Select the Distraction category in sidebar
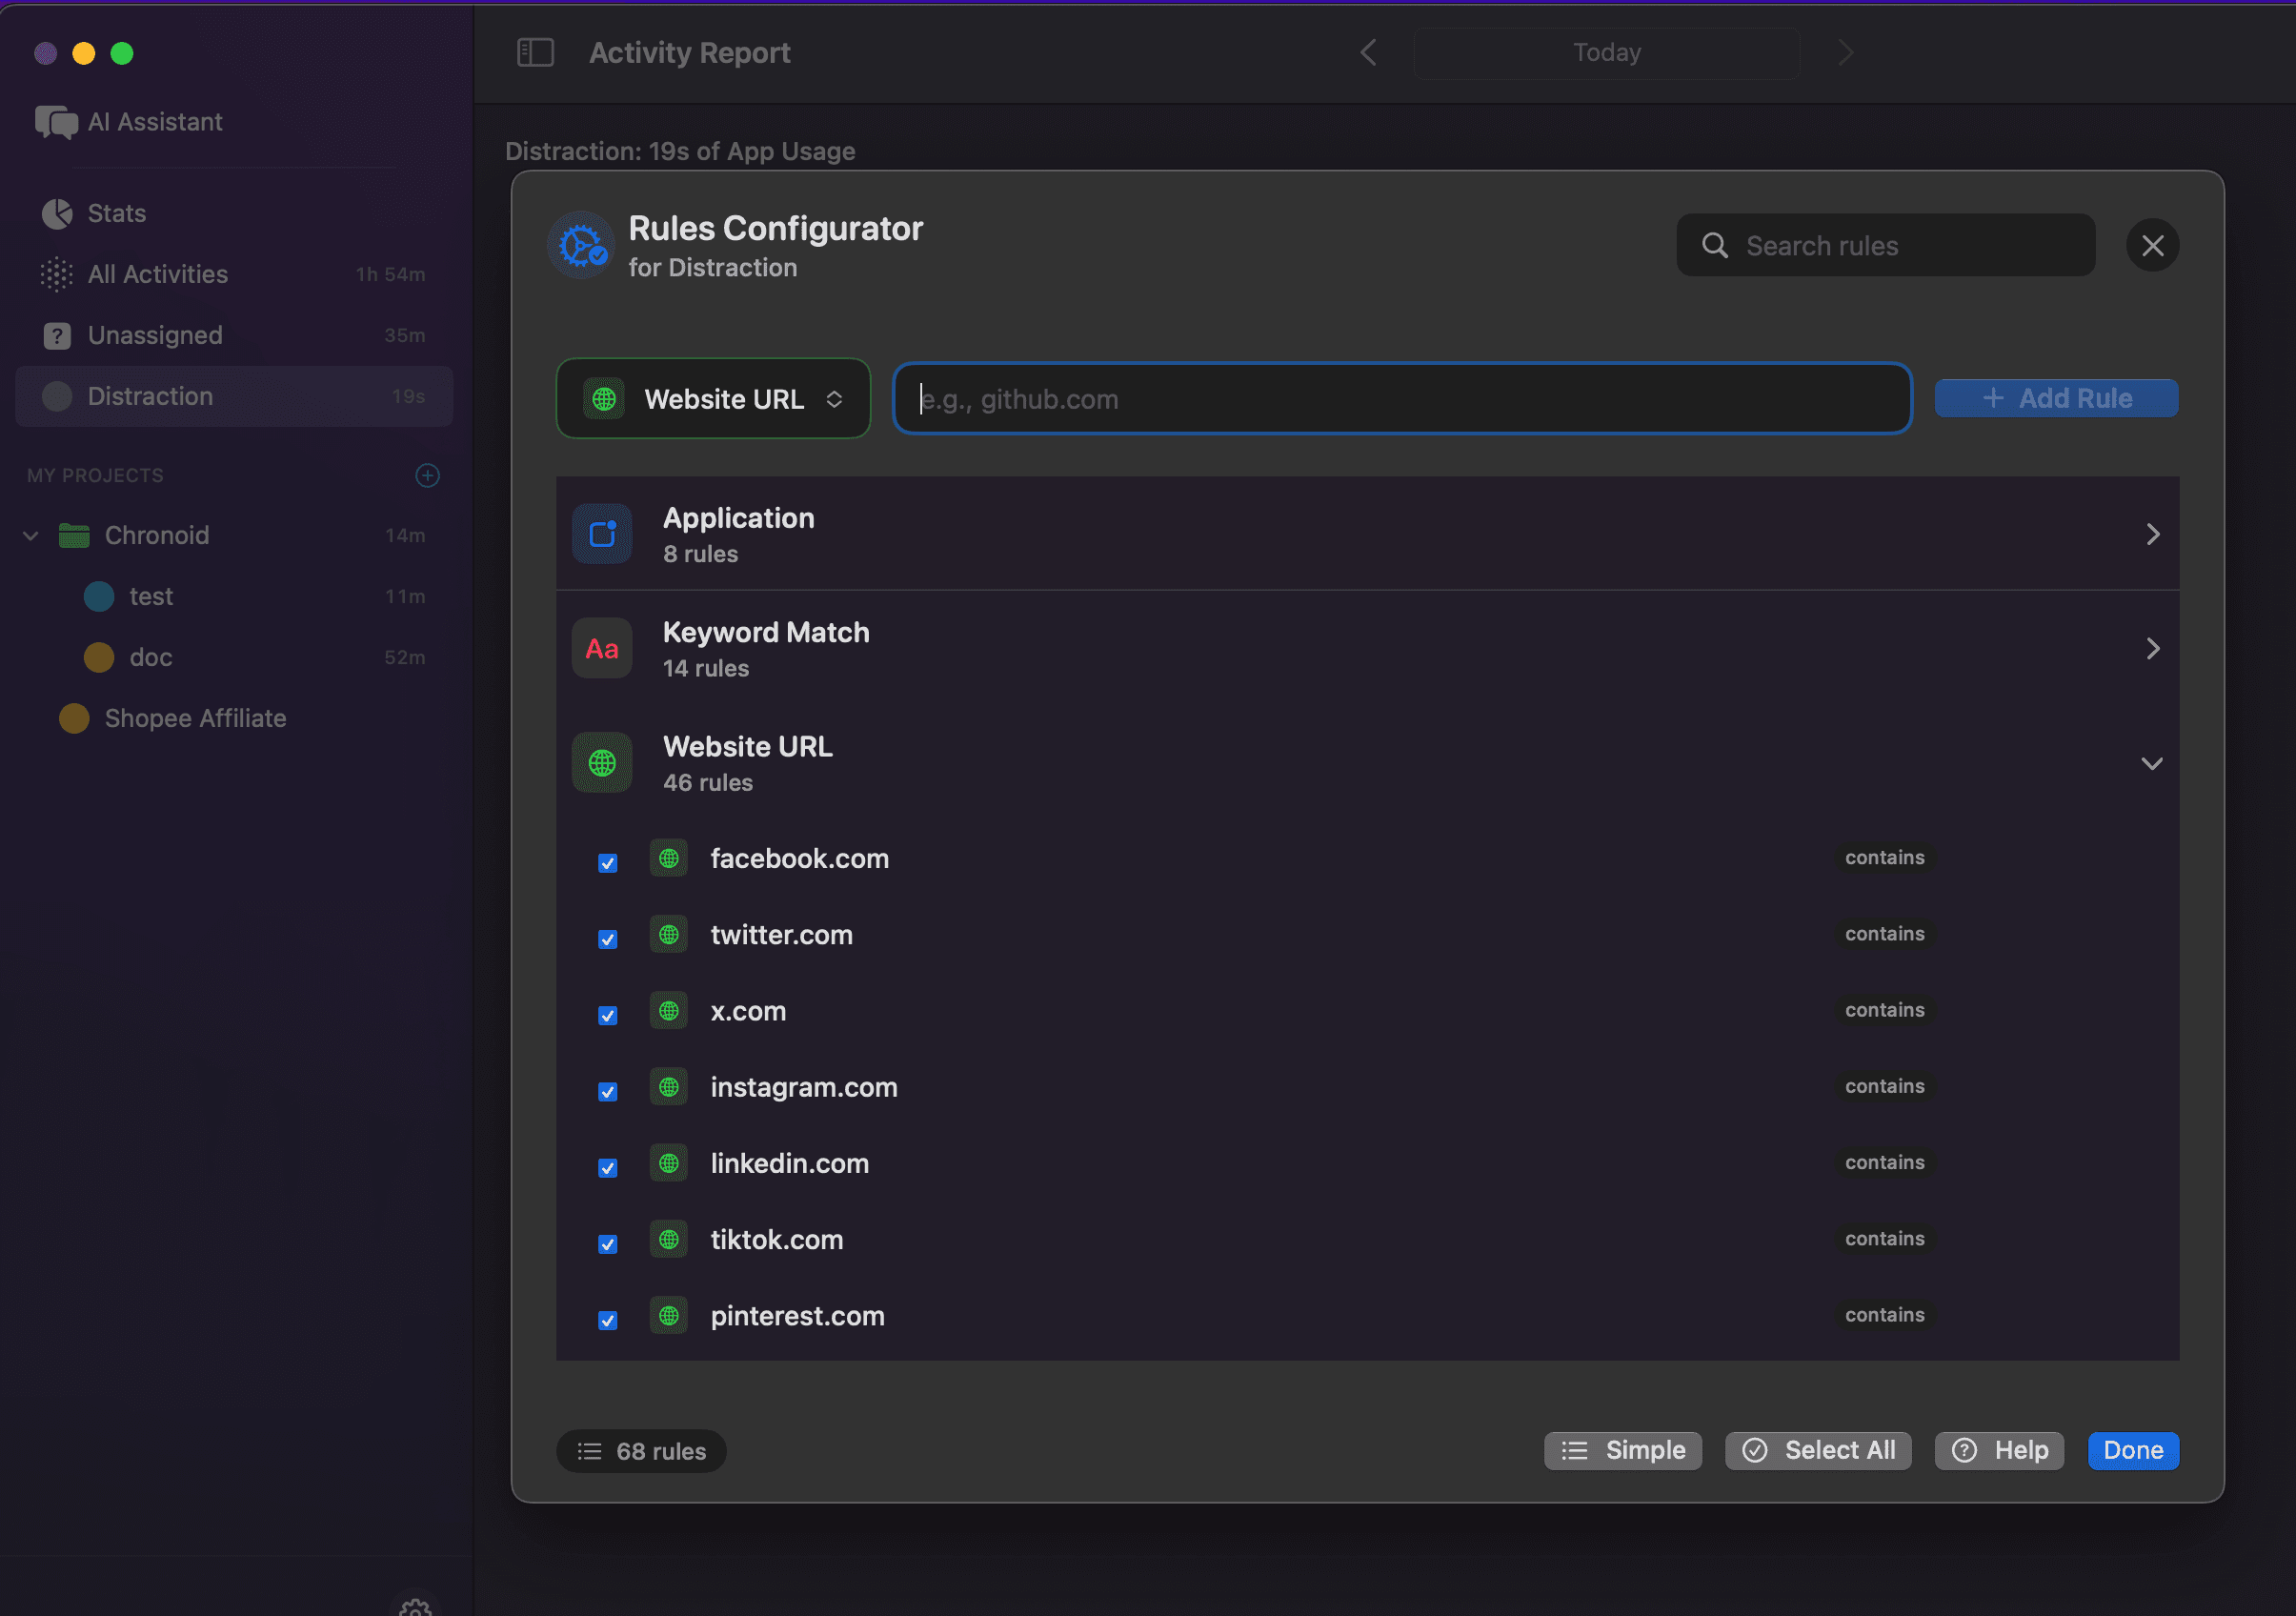This screenshot has width=2296, height=1616. point(149,395)
